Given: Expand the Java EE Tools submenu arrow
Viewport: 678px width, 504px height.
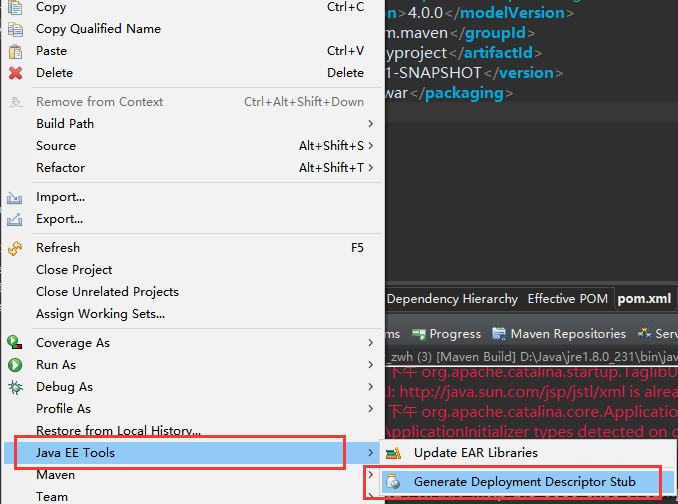Looking at the screenshot, I should 371,453.
